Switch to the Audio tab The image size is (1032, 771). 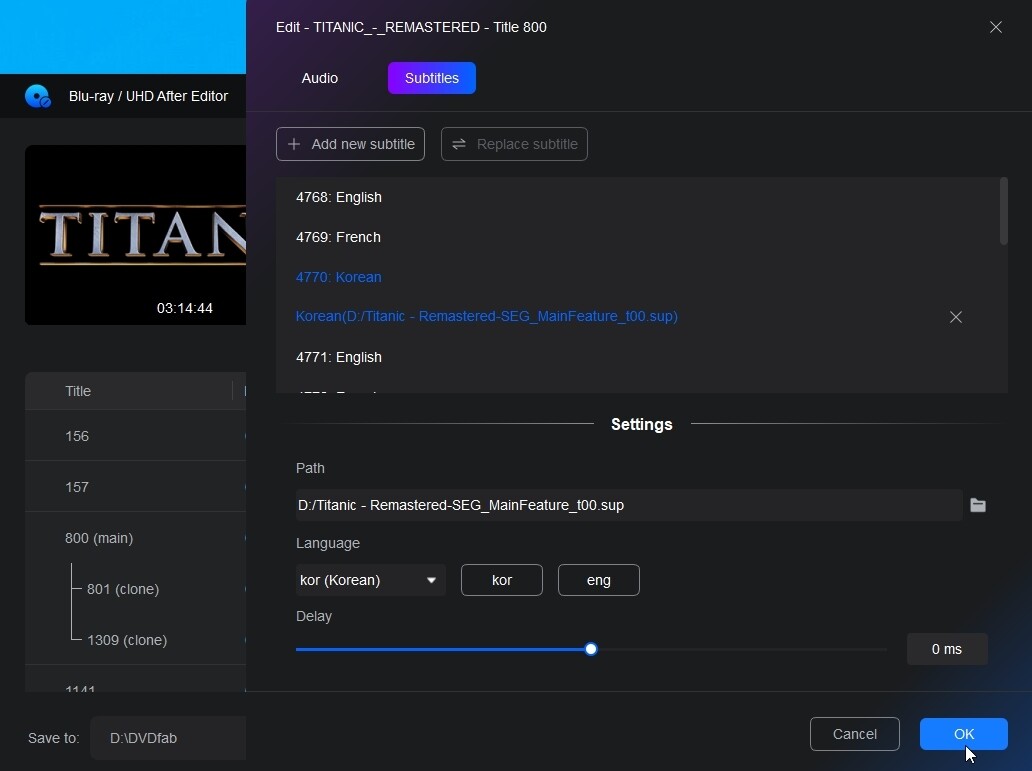[x=319, y=78]
